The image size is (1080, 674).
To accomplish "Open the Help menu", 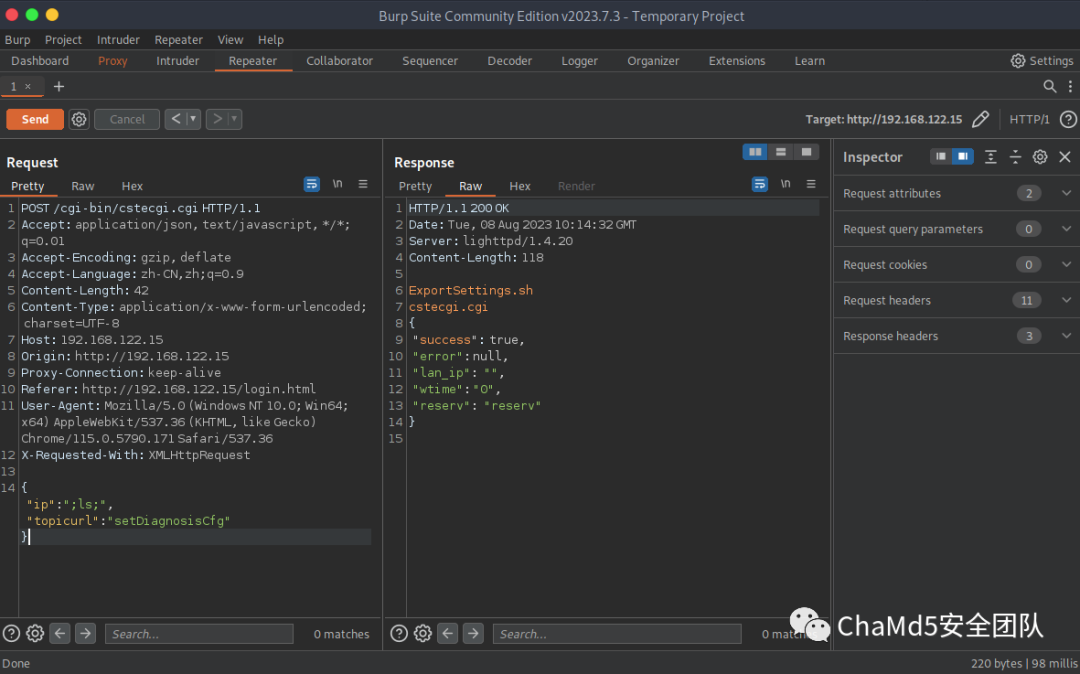I will pos(271,40).
